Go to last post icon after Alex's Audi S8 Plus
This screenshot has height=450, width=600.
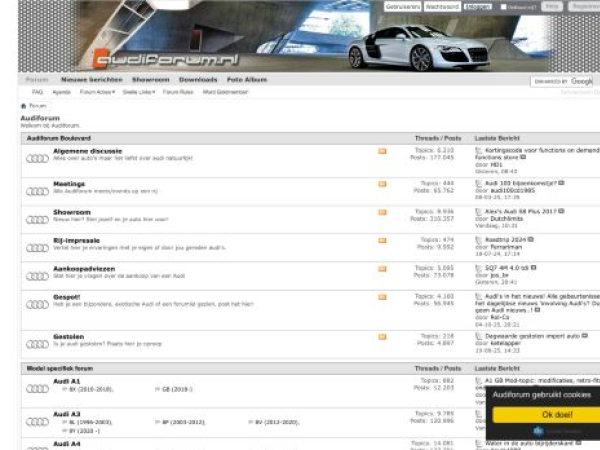[x=561, y=211]
